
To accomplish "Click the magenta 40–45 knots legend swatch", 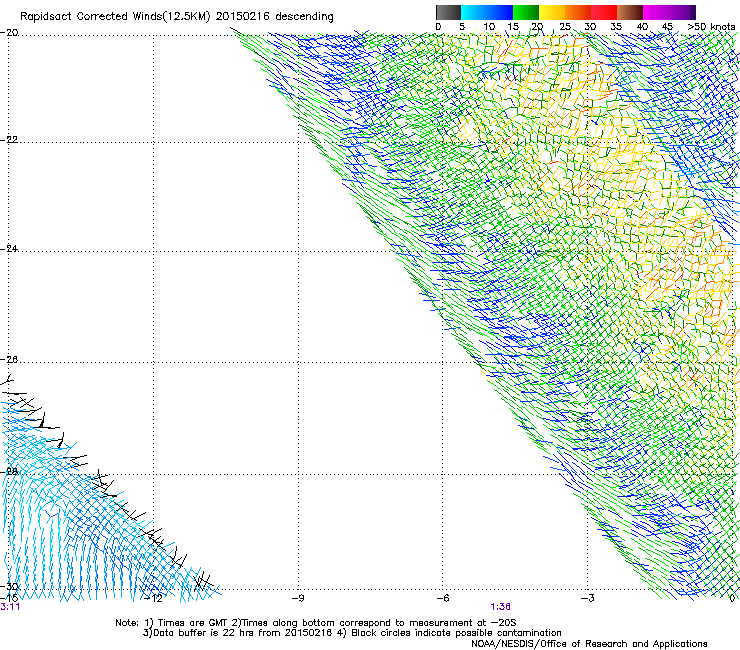I will tap(656, 12).
